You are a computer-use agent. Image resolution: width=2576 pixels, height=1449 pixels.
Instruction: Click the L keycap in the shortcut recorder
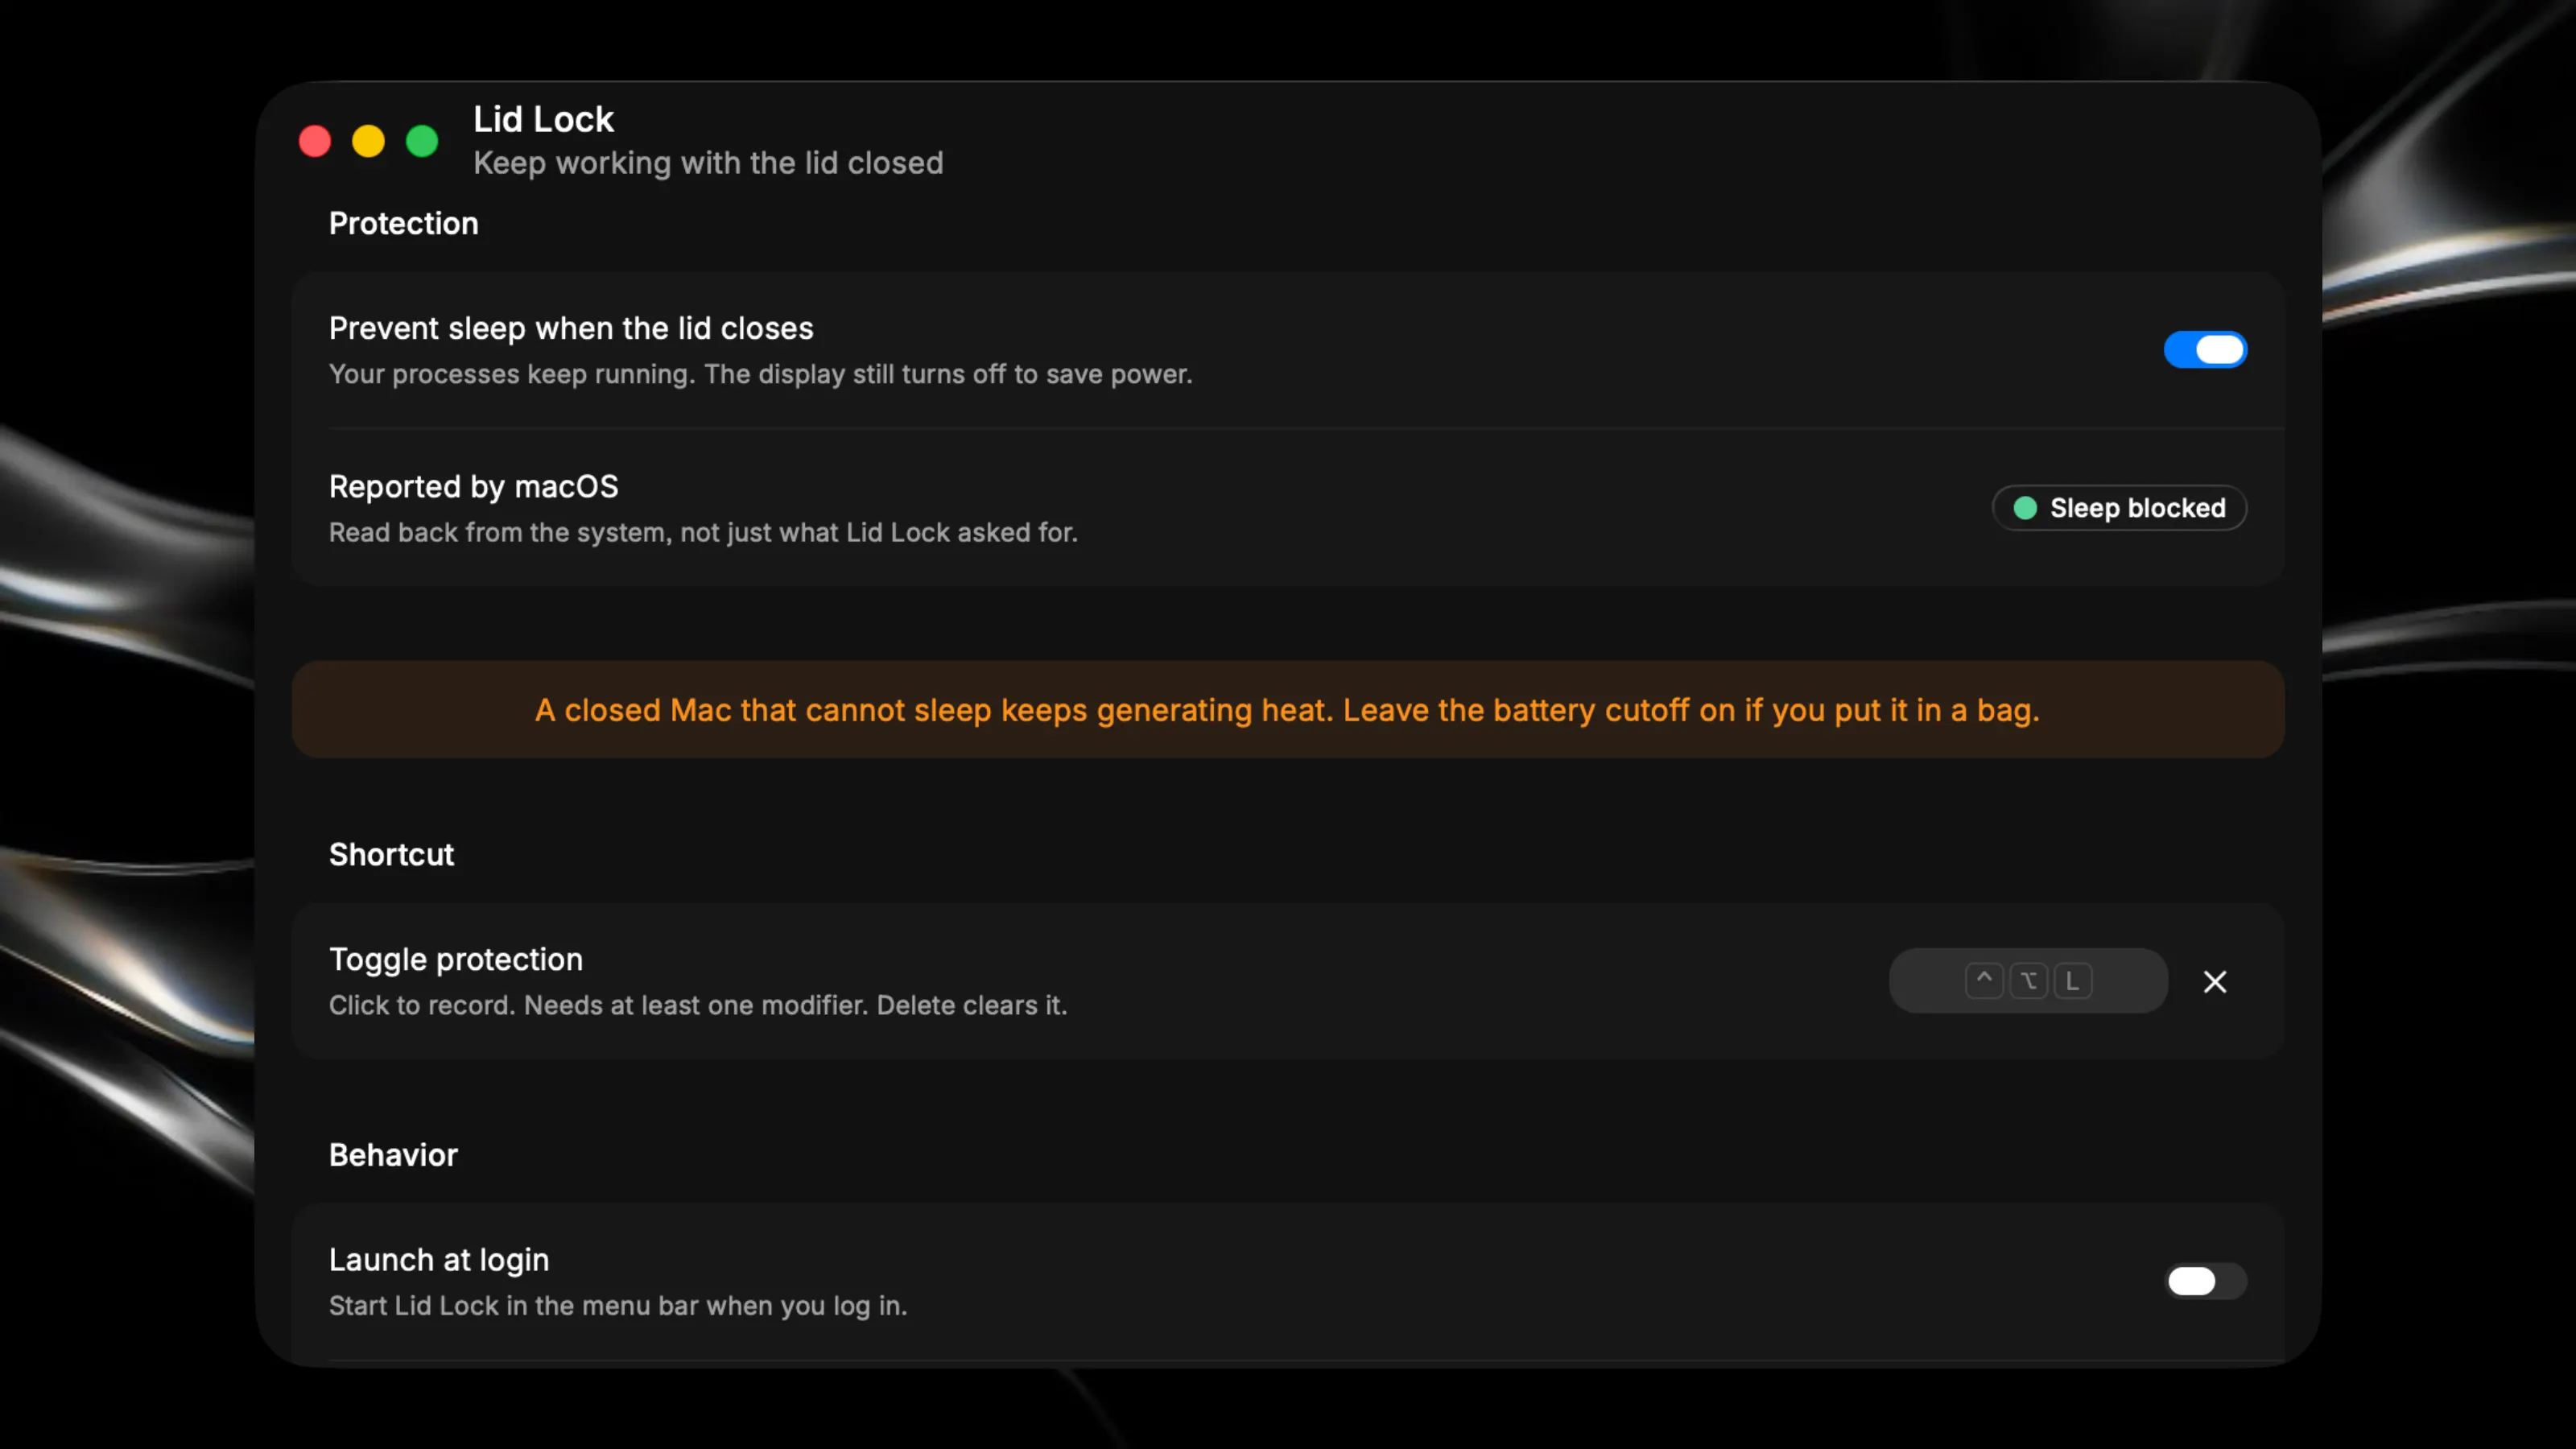click(2073, 980)
